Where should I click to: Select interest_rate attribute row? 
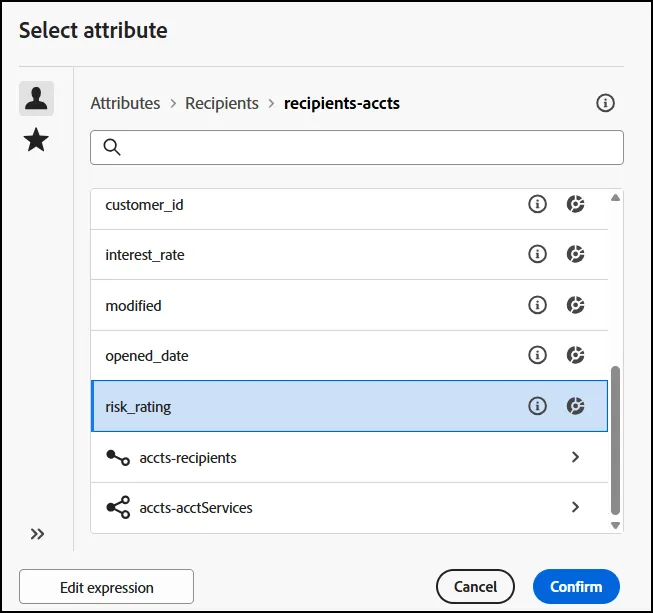[349, 254]
